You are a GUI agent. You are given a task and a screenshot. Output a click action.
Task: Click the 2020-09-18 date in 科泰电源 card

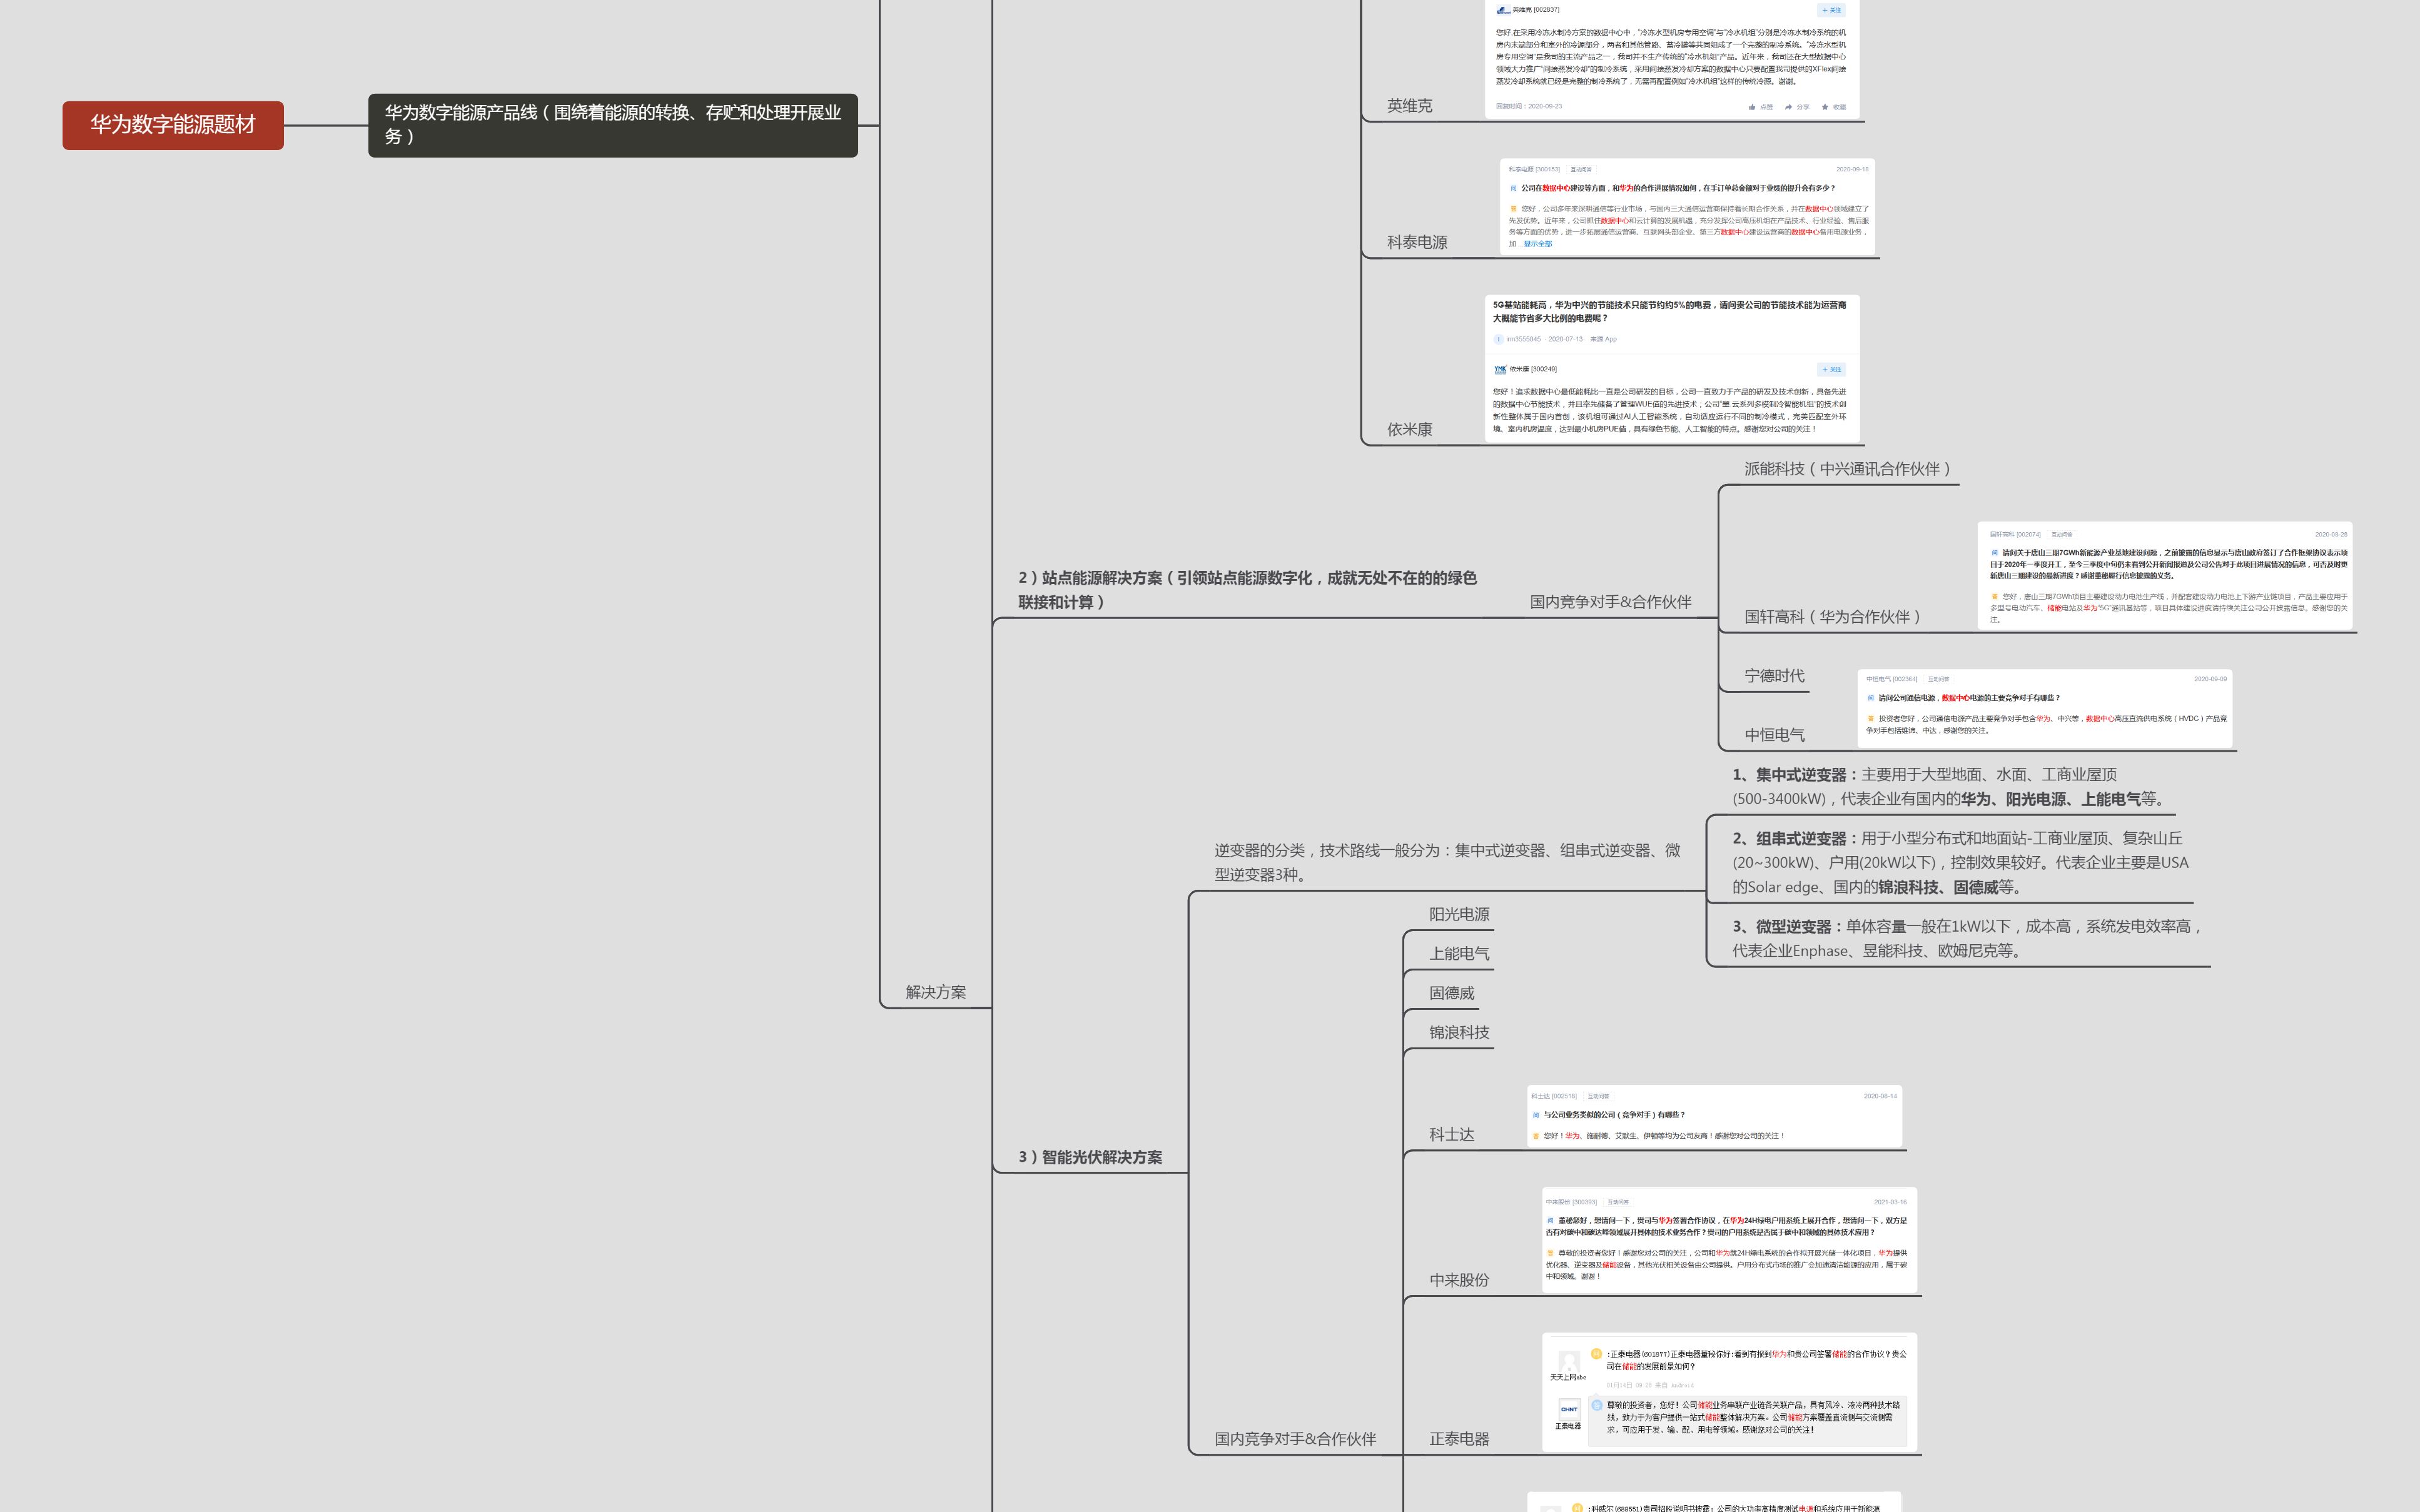click(x=1852, y=169)
